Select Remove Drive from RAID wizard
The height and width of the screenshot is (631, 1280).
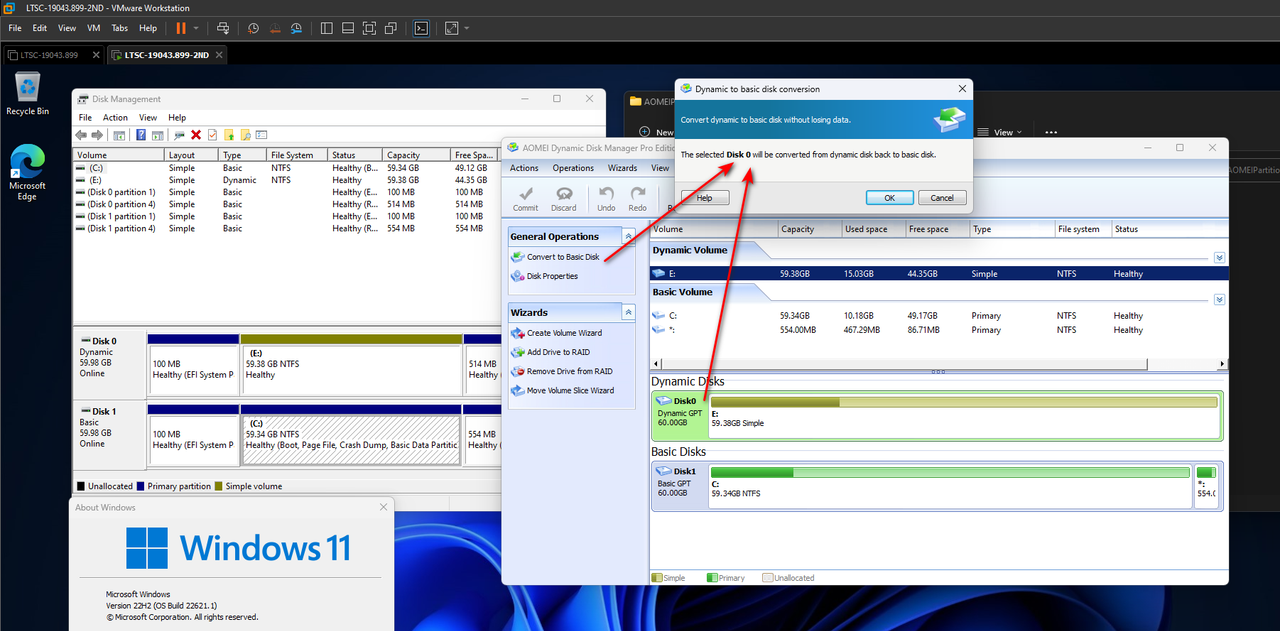pos(561,371)
